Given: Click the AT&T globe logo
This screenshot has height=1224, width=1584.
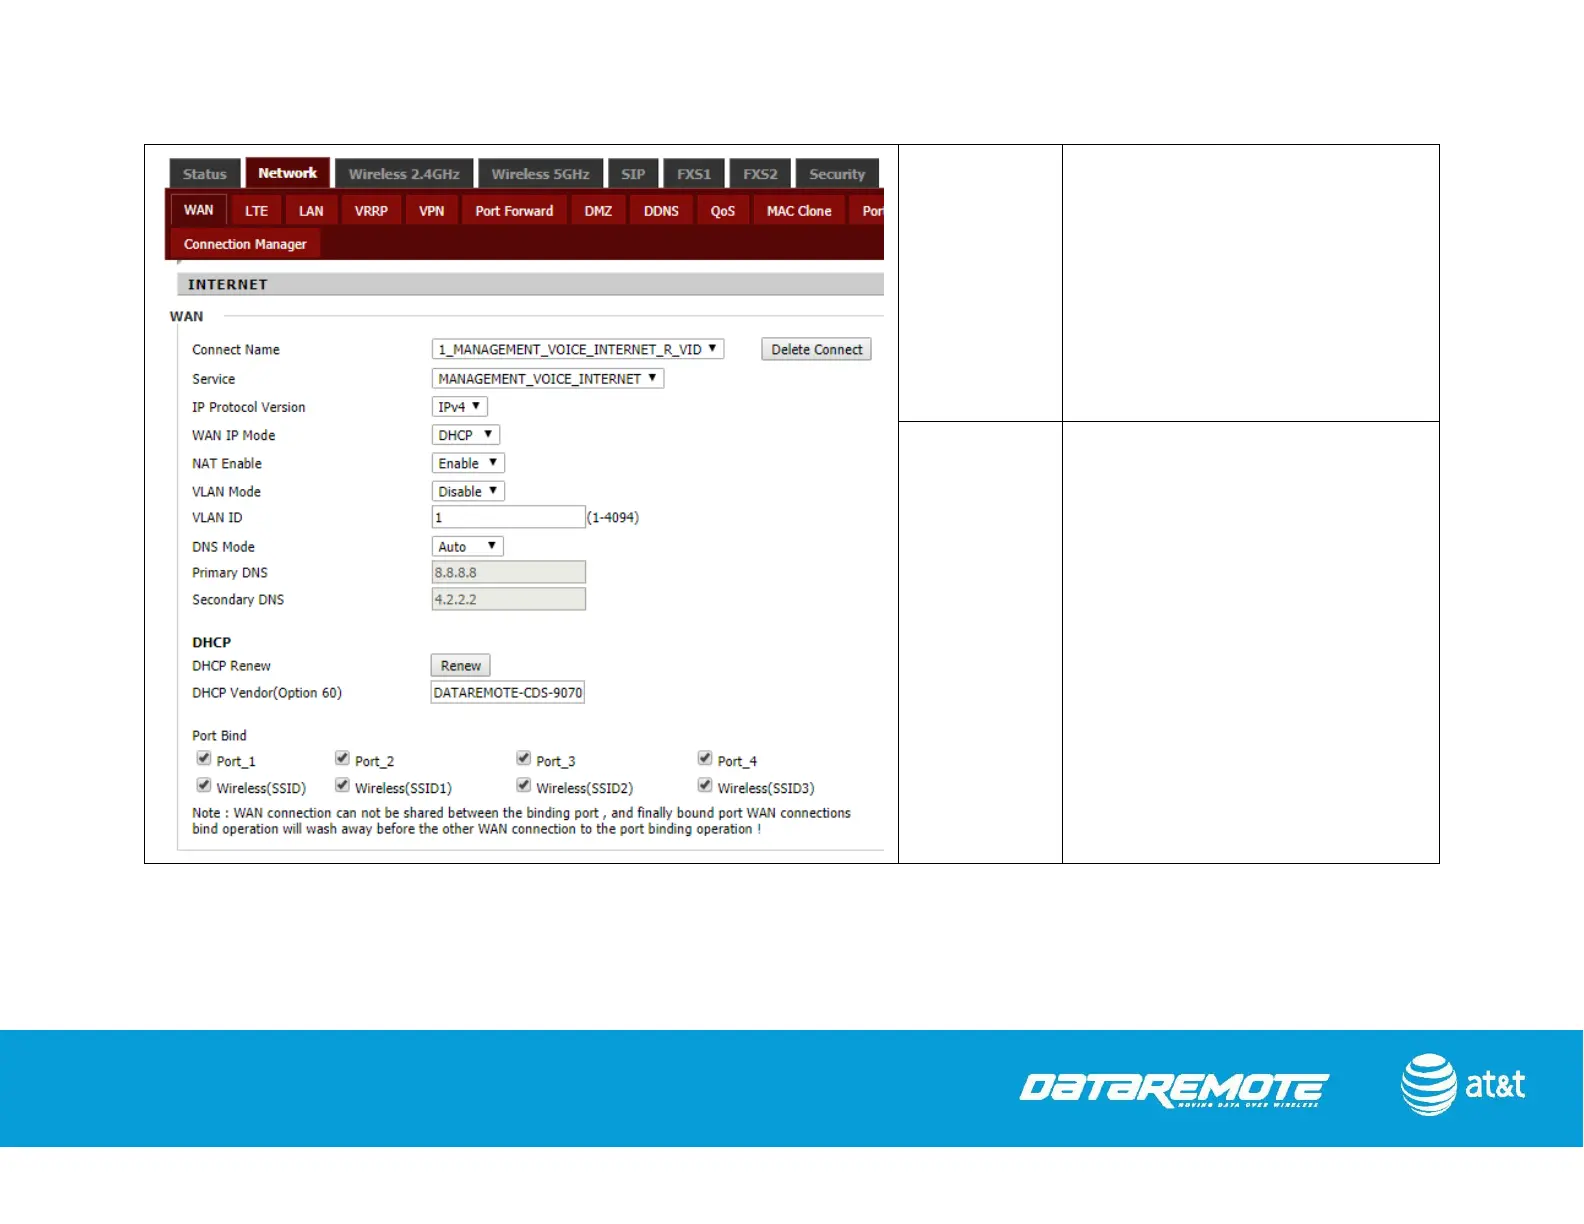Looking at the screenshot, I should click(x=1428, y=1085).
